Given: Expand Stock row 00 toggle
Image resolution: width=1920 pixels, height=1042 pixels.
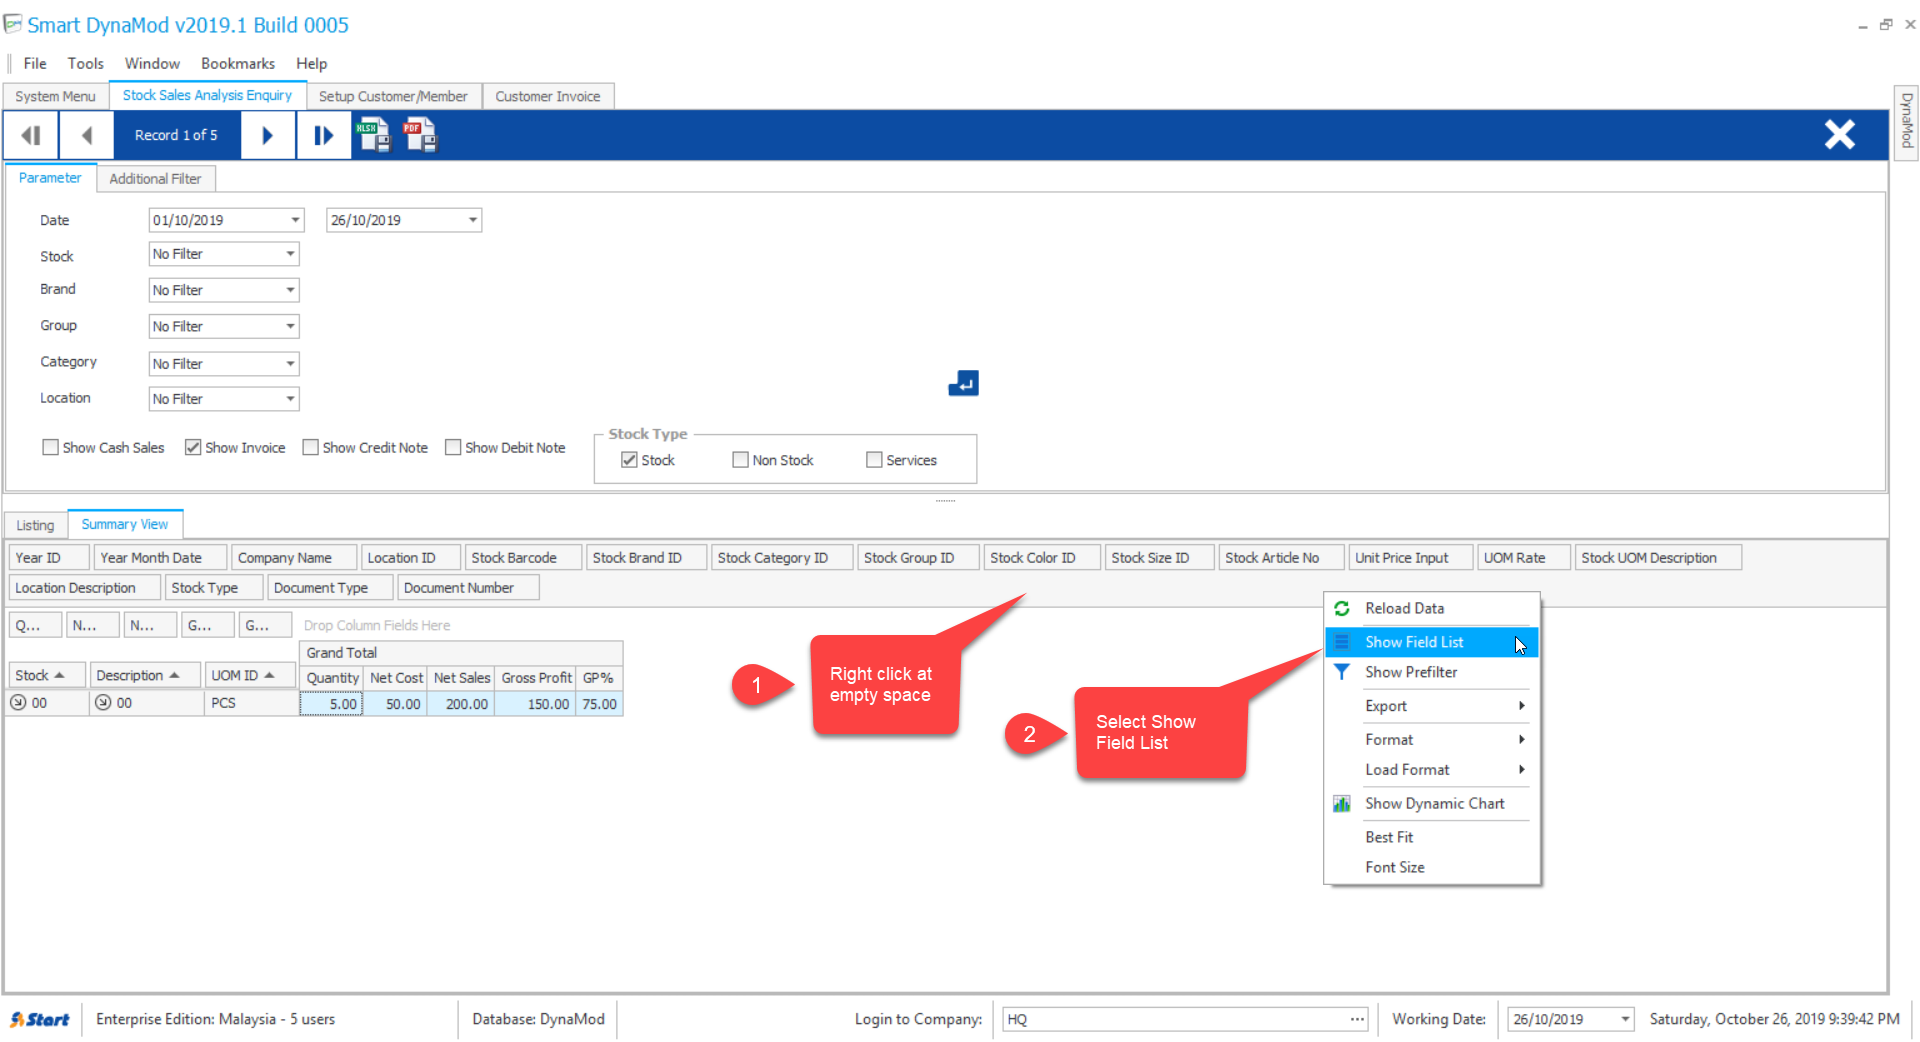Looking at the screenshot, I should pos(18,703).
